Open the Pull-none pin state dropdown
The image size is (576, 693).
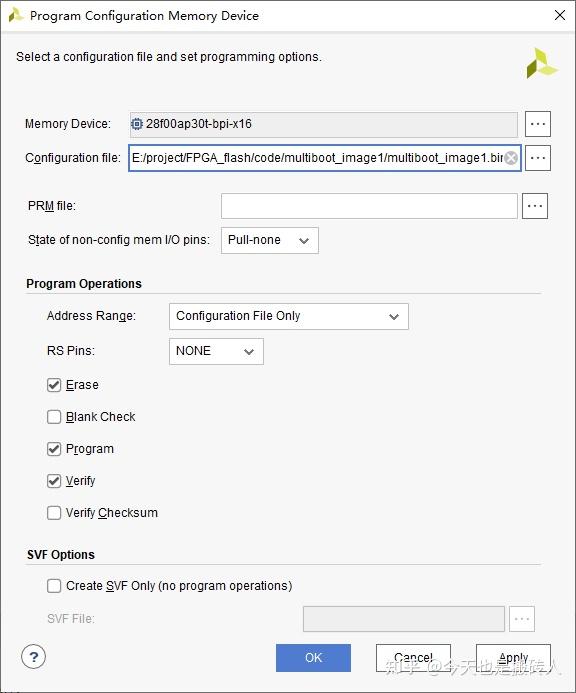pos(270,240)
